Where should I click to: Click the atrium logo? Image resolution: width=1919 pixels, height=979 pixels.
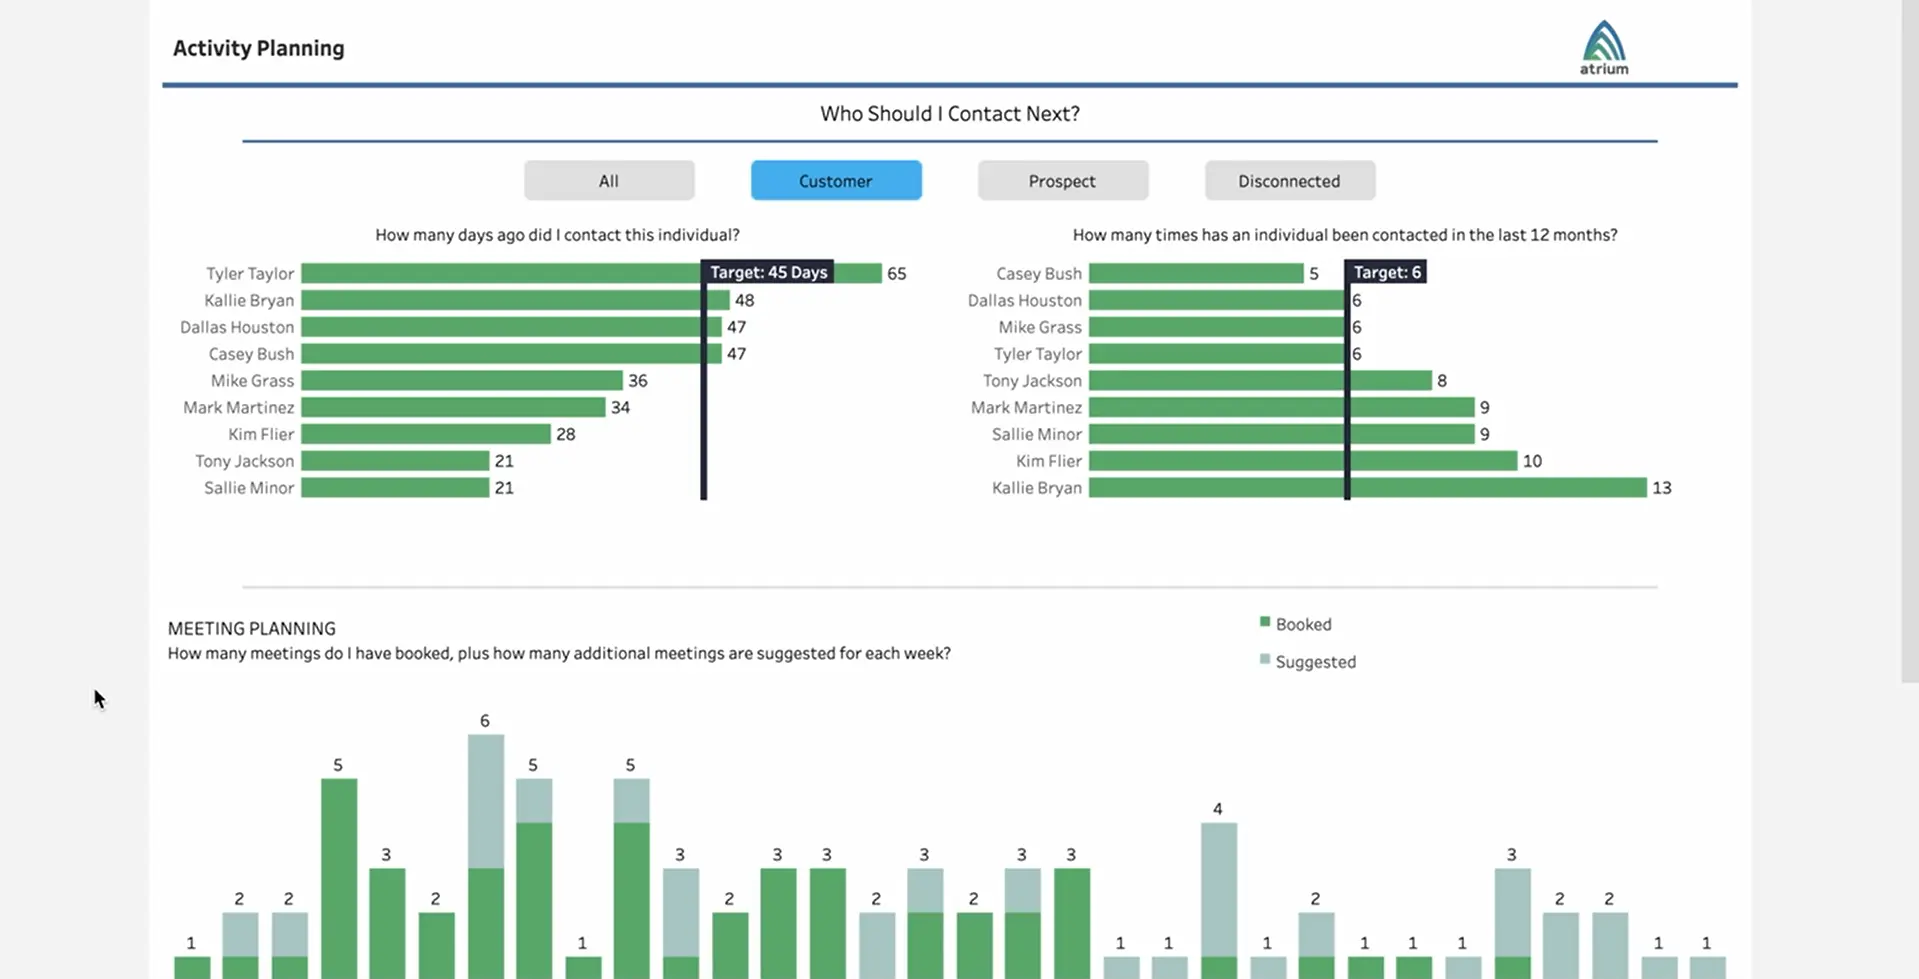pyautogui.click(x=1603, y=45)
